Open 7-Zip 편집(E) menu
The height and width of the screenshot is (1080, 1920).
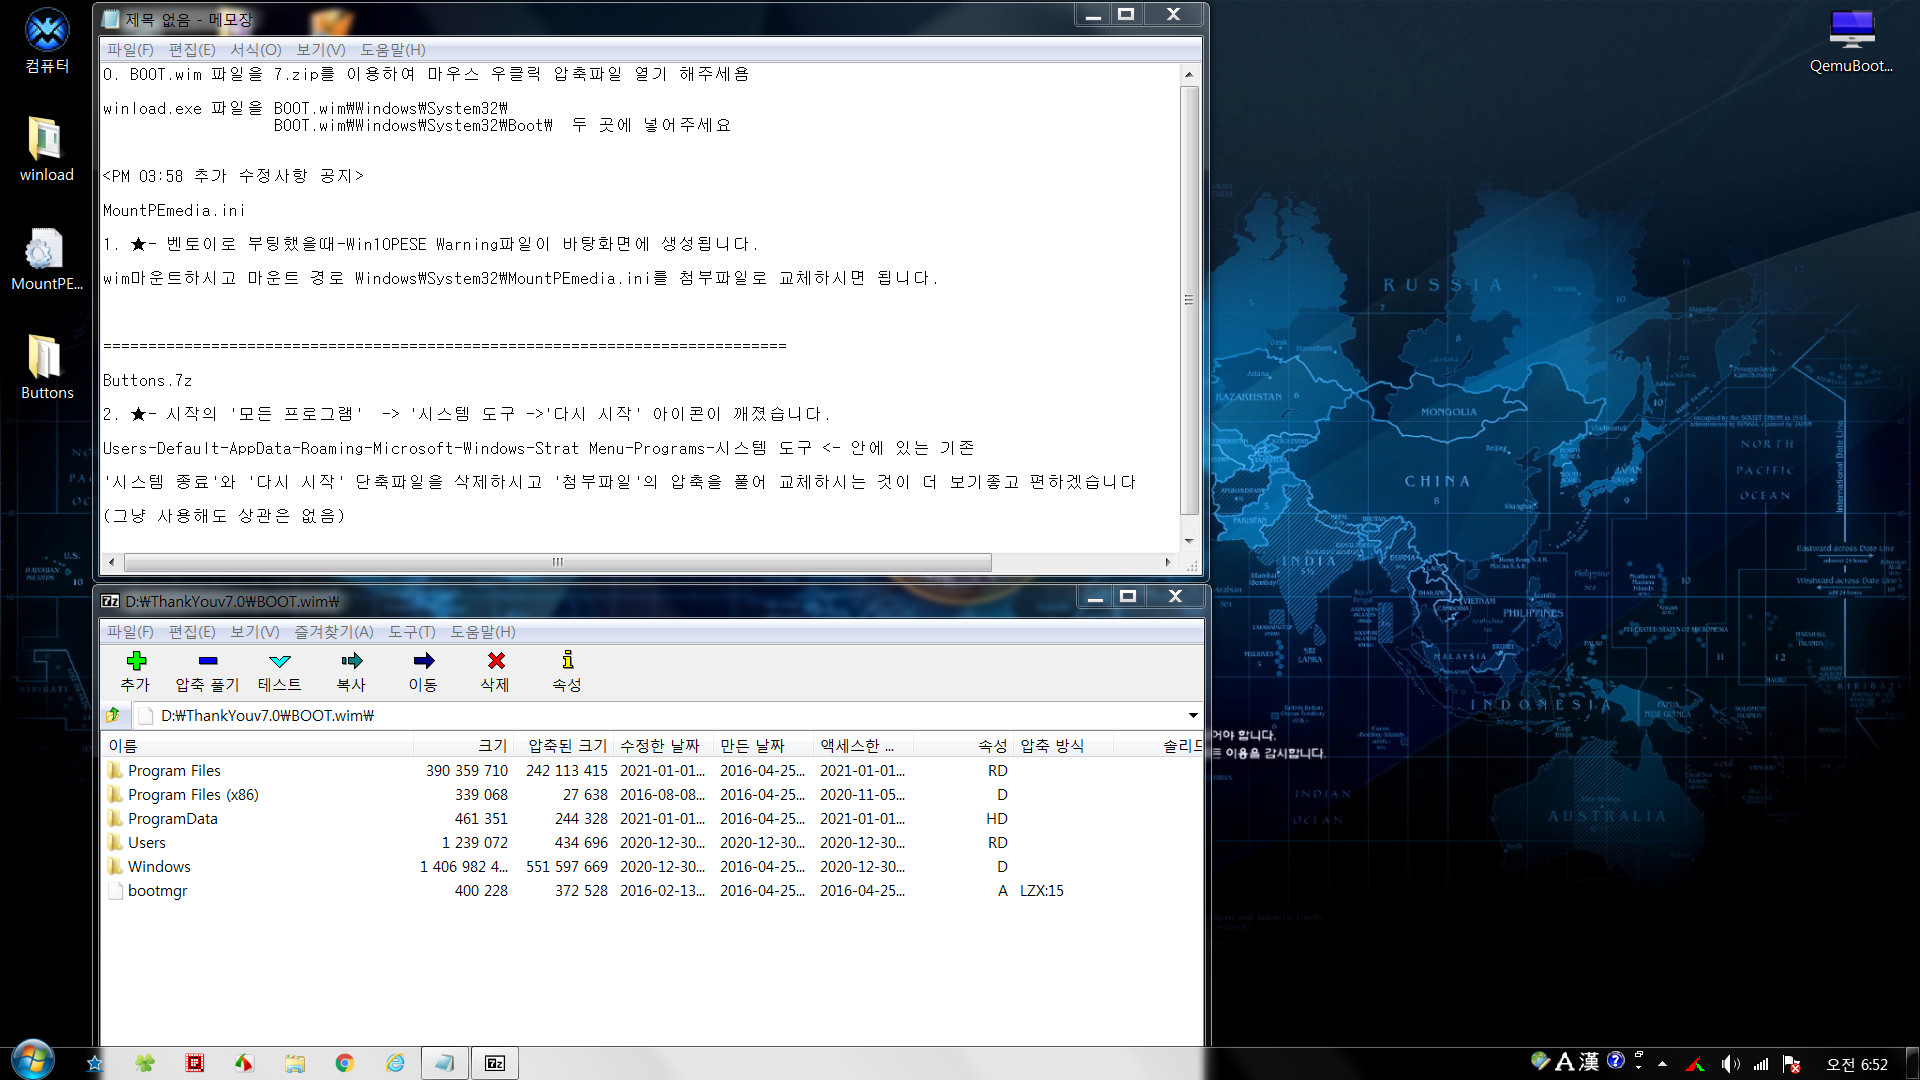tap(192, 631)
